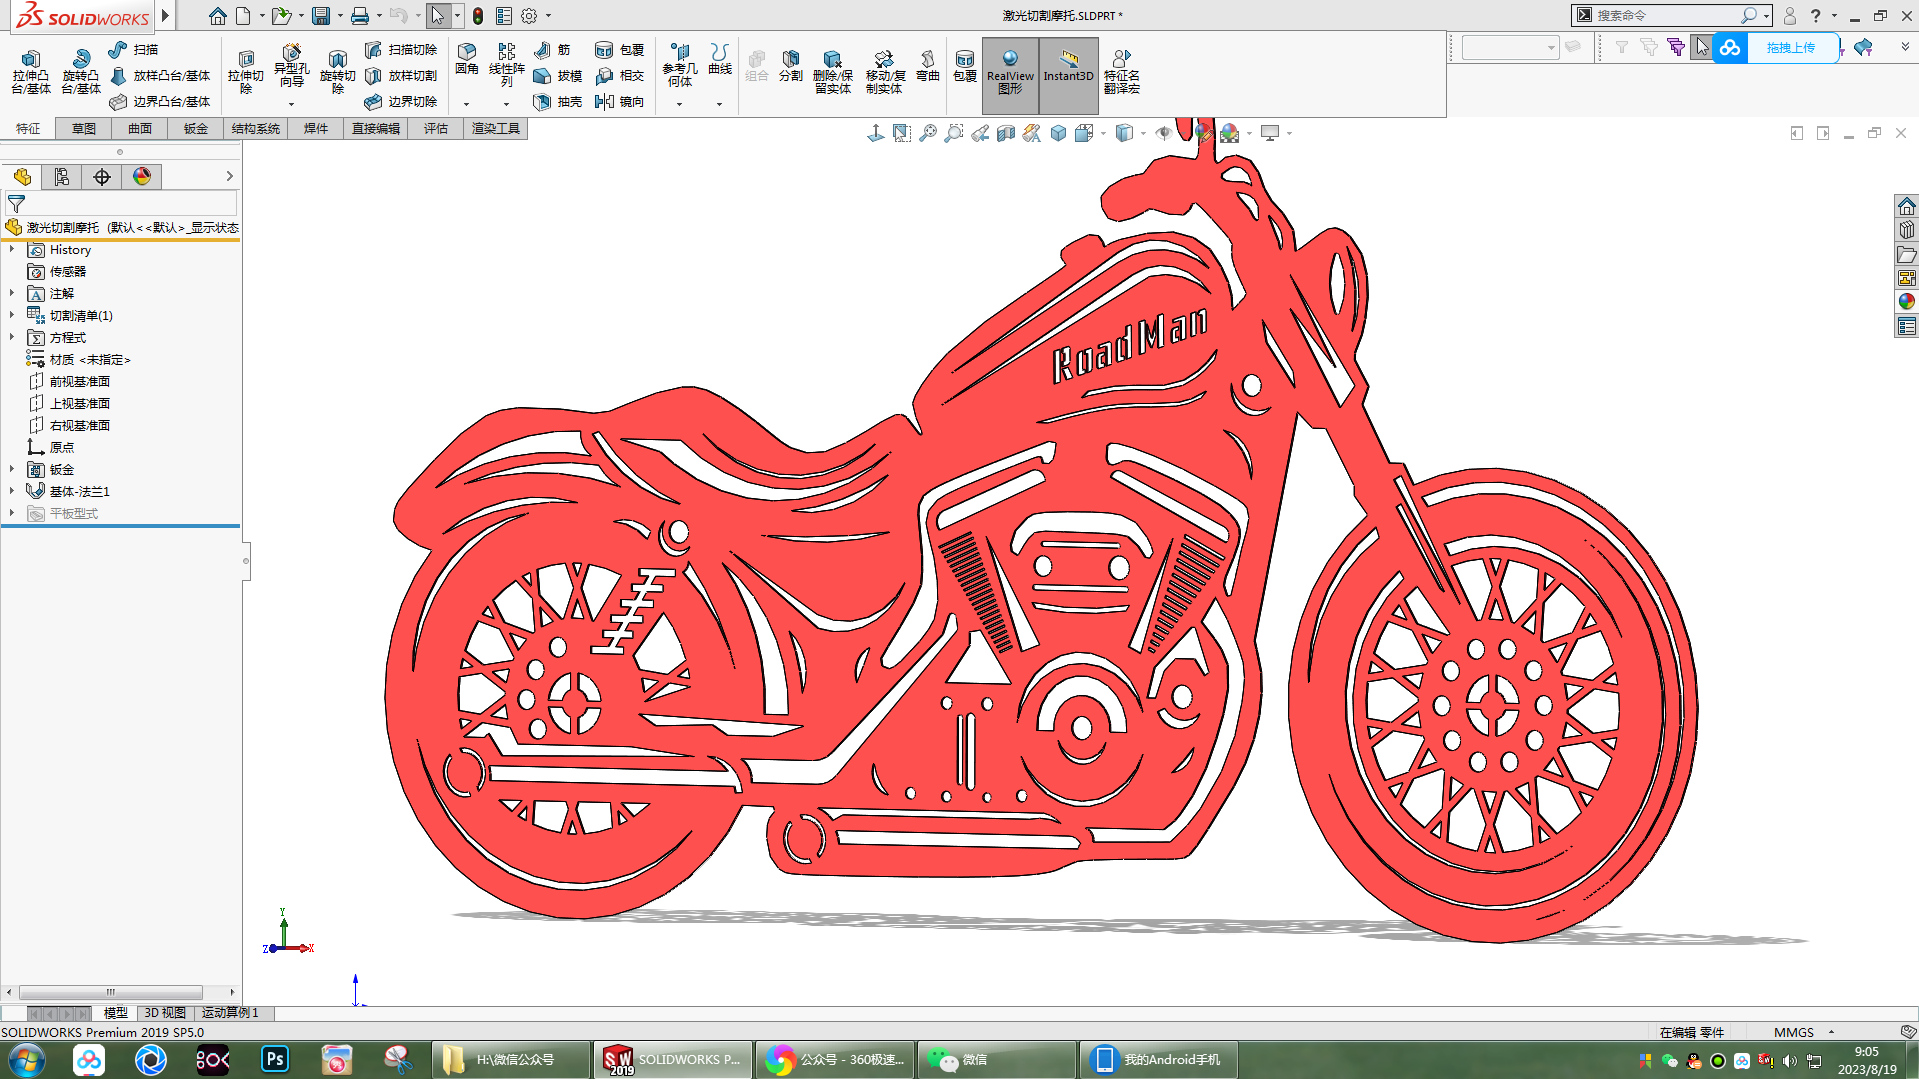Expand the History tree node
The image size is (1919, 1079).
click(x=12, y=250)
